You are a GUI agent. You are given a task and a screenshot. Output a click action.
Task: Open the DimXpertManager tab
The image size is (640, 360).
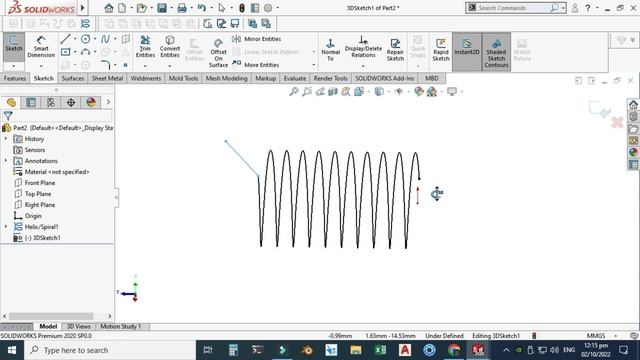71,102
